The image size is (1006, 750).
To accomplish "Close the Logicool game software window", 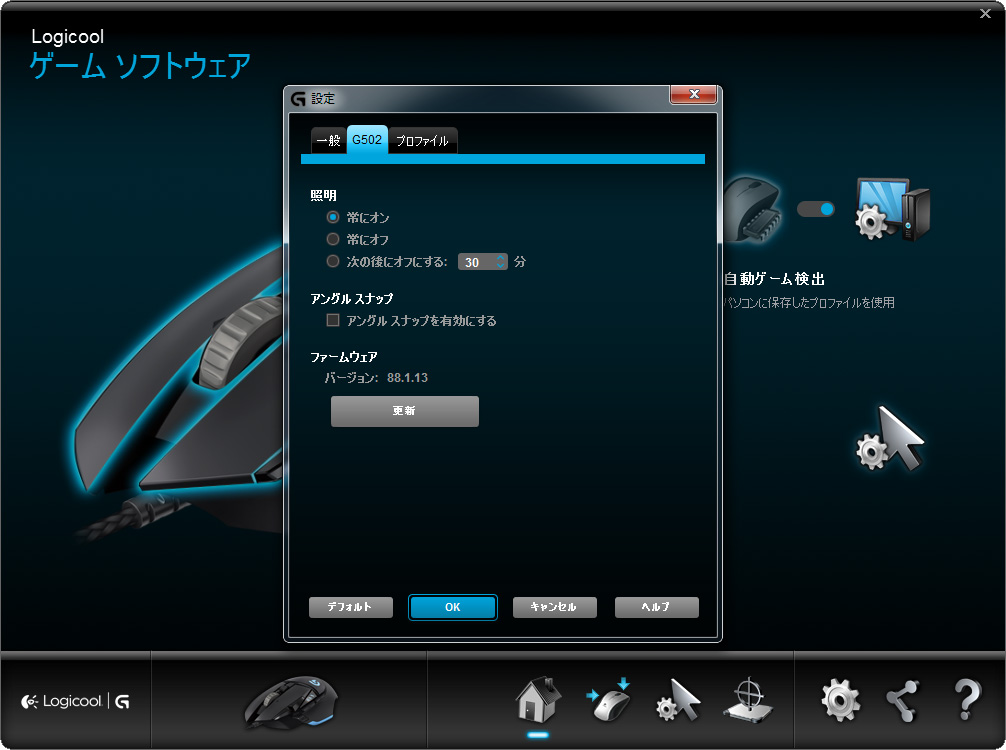I will [985, 13].
